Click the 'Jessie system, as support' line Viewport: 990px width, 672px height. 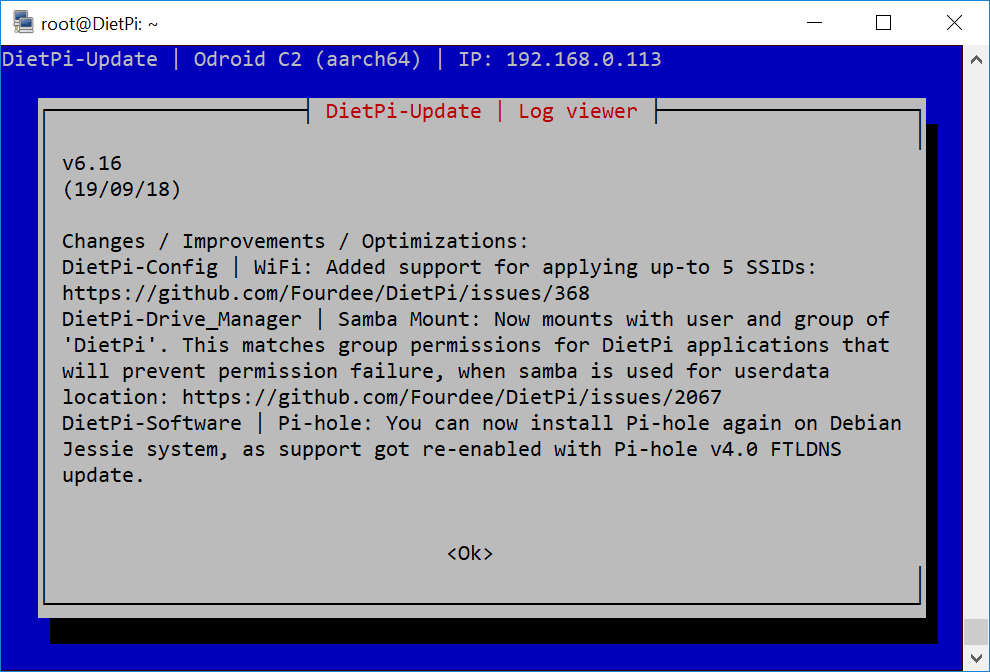click(x=451, y=449)
